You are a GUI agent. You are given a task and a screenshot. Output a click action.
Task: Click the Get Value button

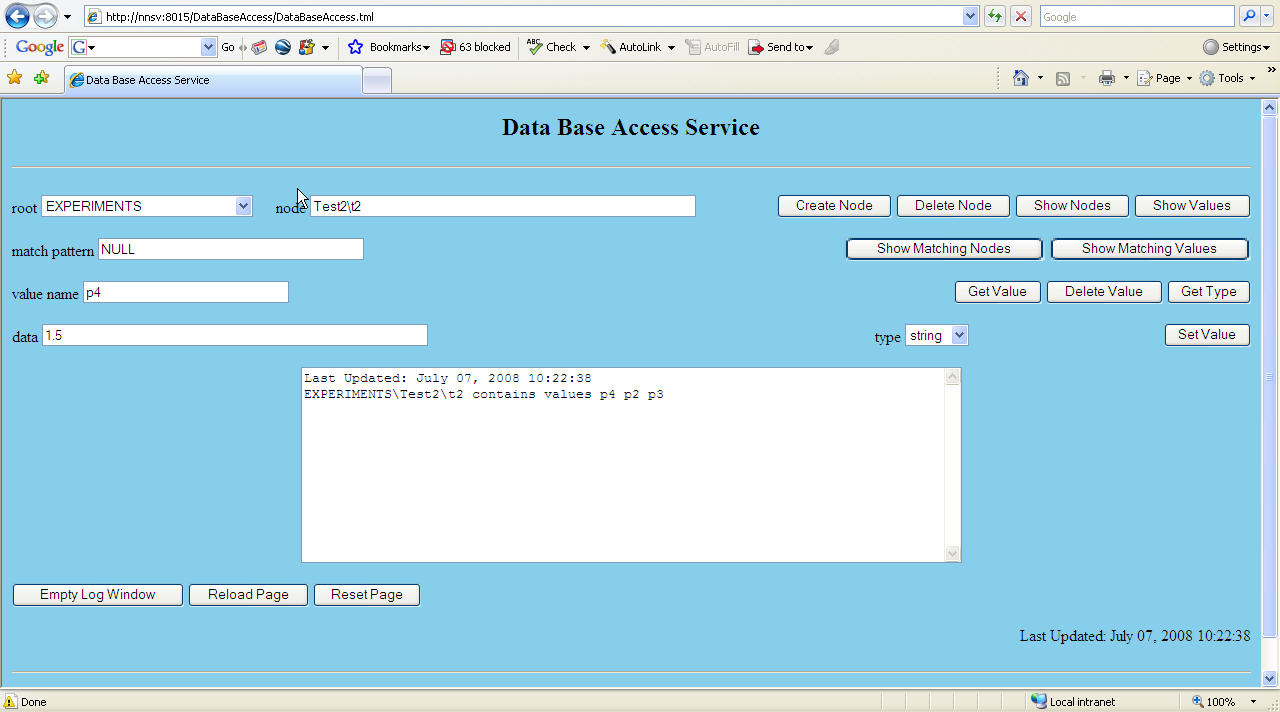[997, 292]
